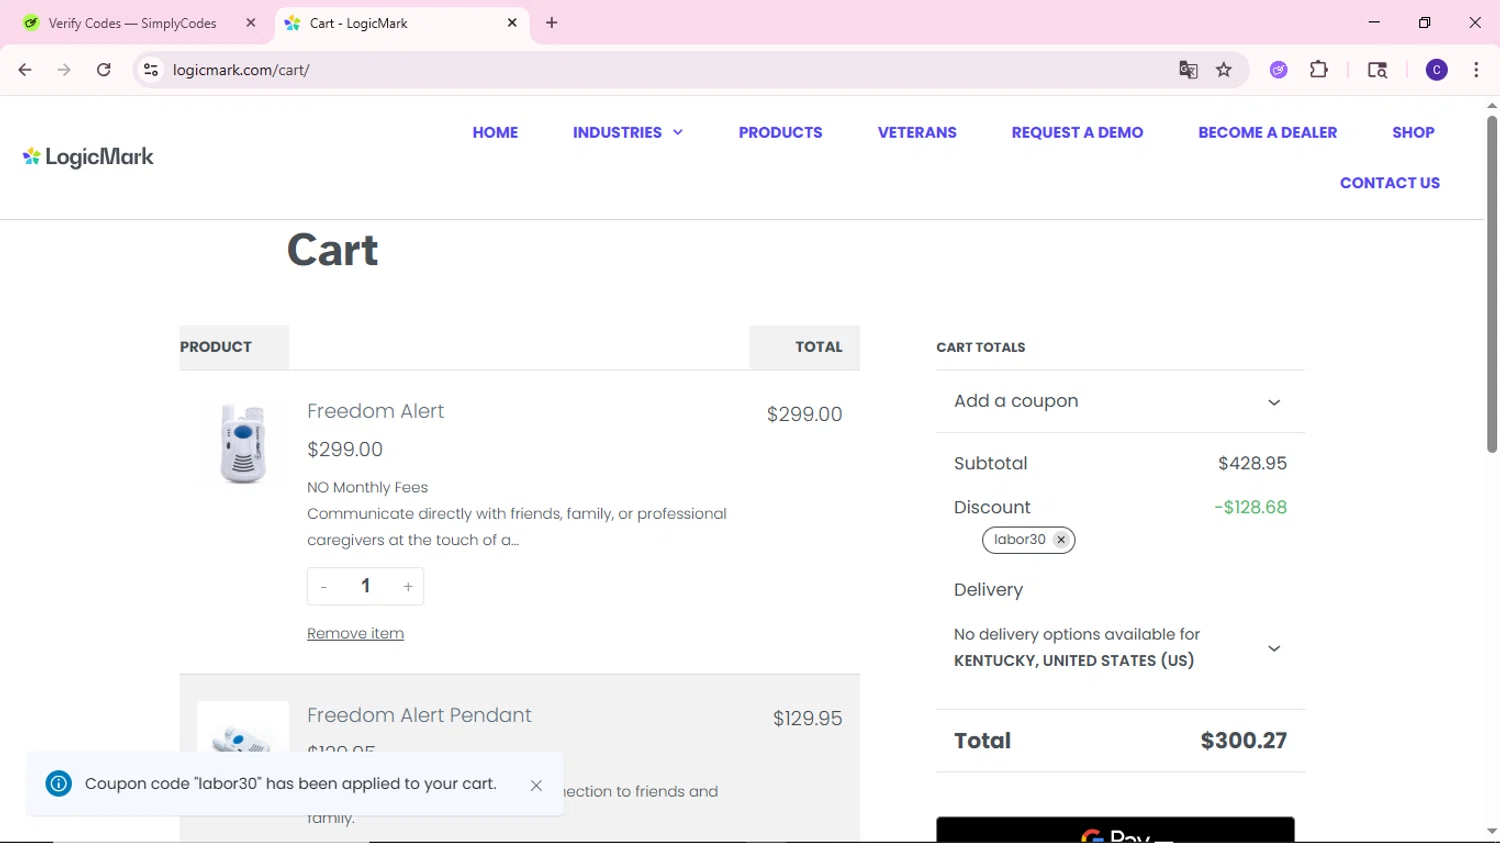Click the -$128.68 discount value
This screenshot has width=1500, height=843.
(x=1250, y=507)
